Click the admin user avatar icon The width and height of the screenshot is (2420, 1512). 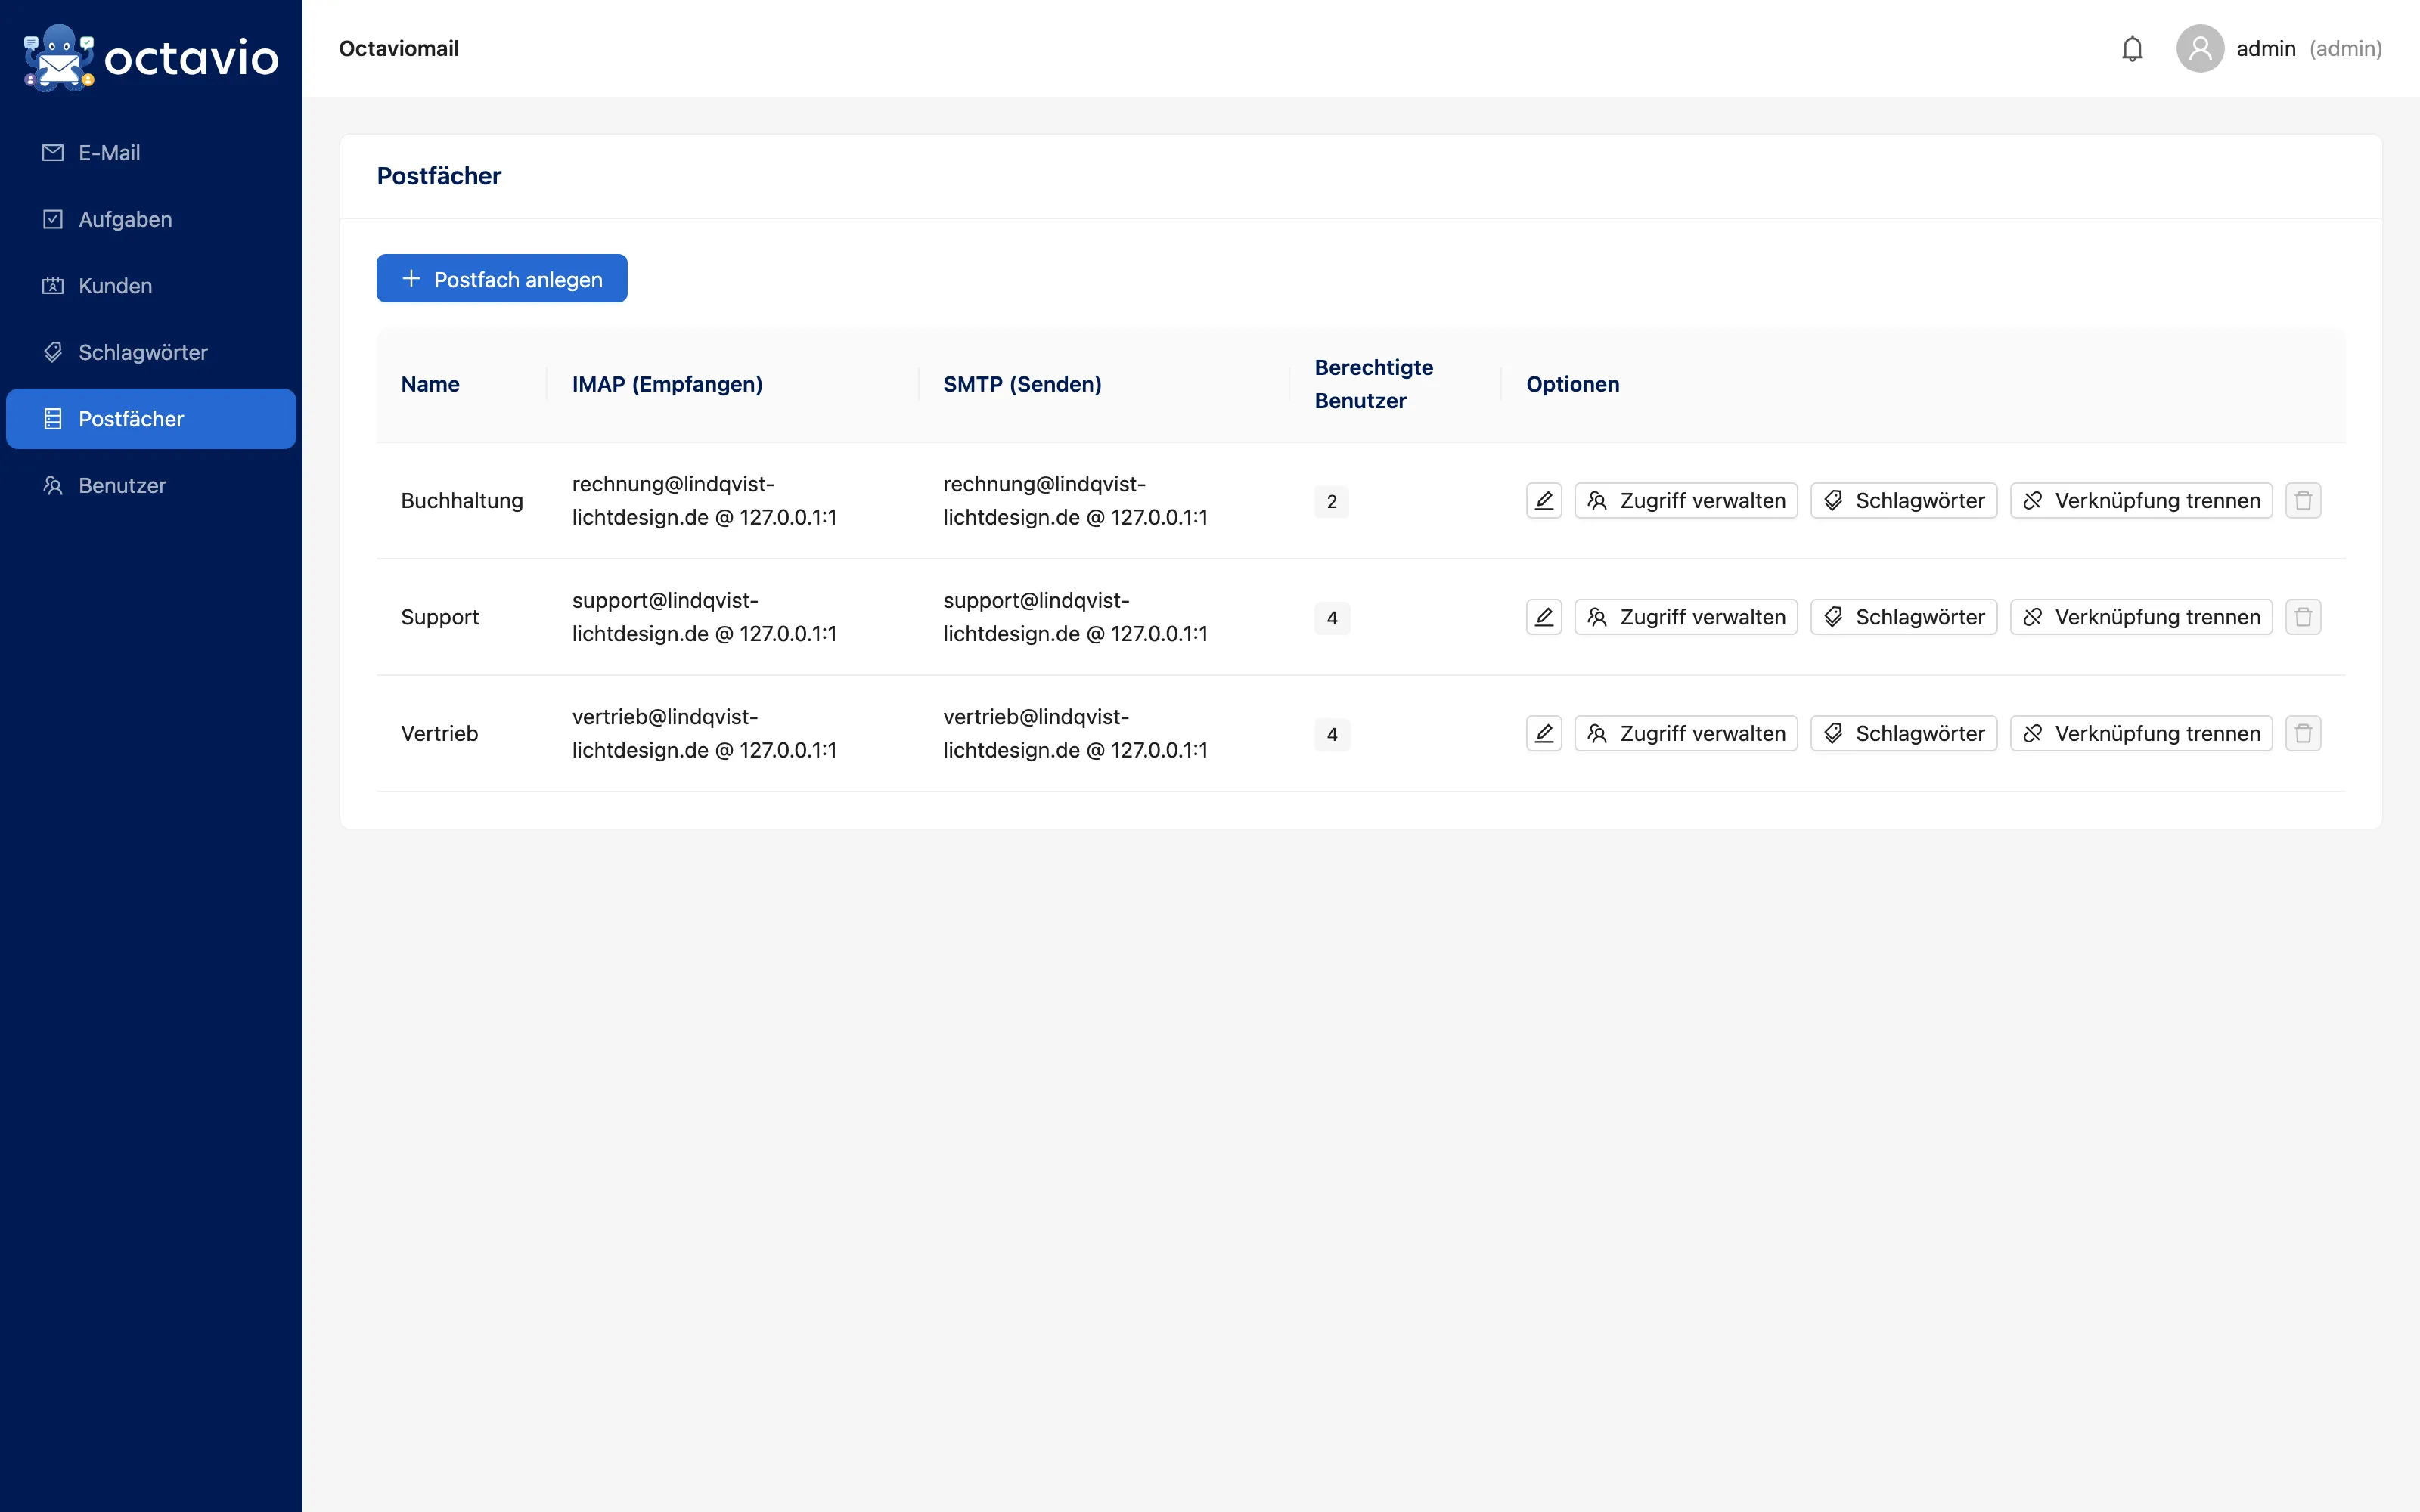(2199, 48)
